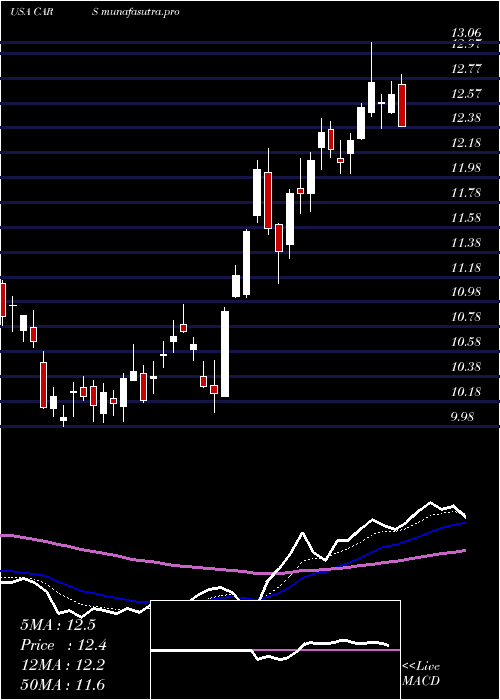Screen dimensions: 500x700
Task: Click the Price : 12.4 readout
Action: (63, 645)
